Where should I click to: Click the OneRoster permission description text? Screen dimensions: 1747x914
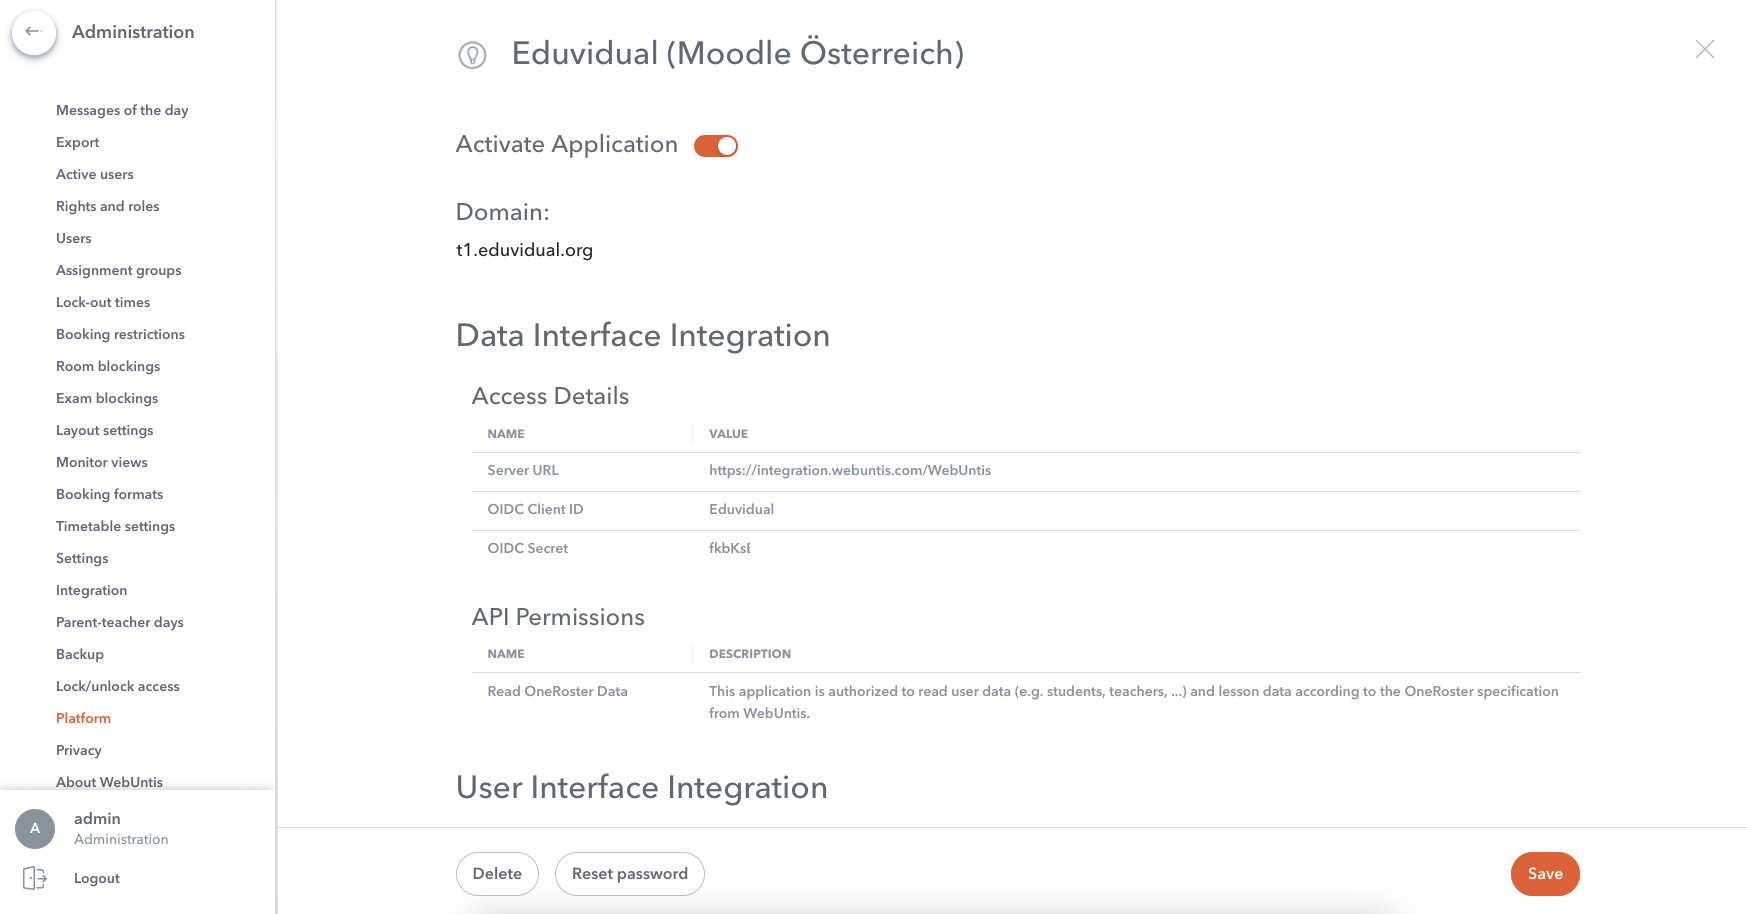1134,702
